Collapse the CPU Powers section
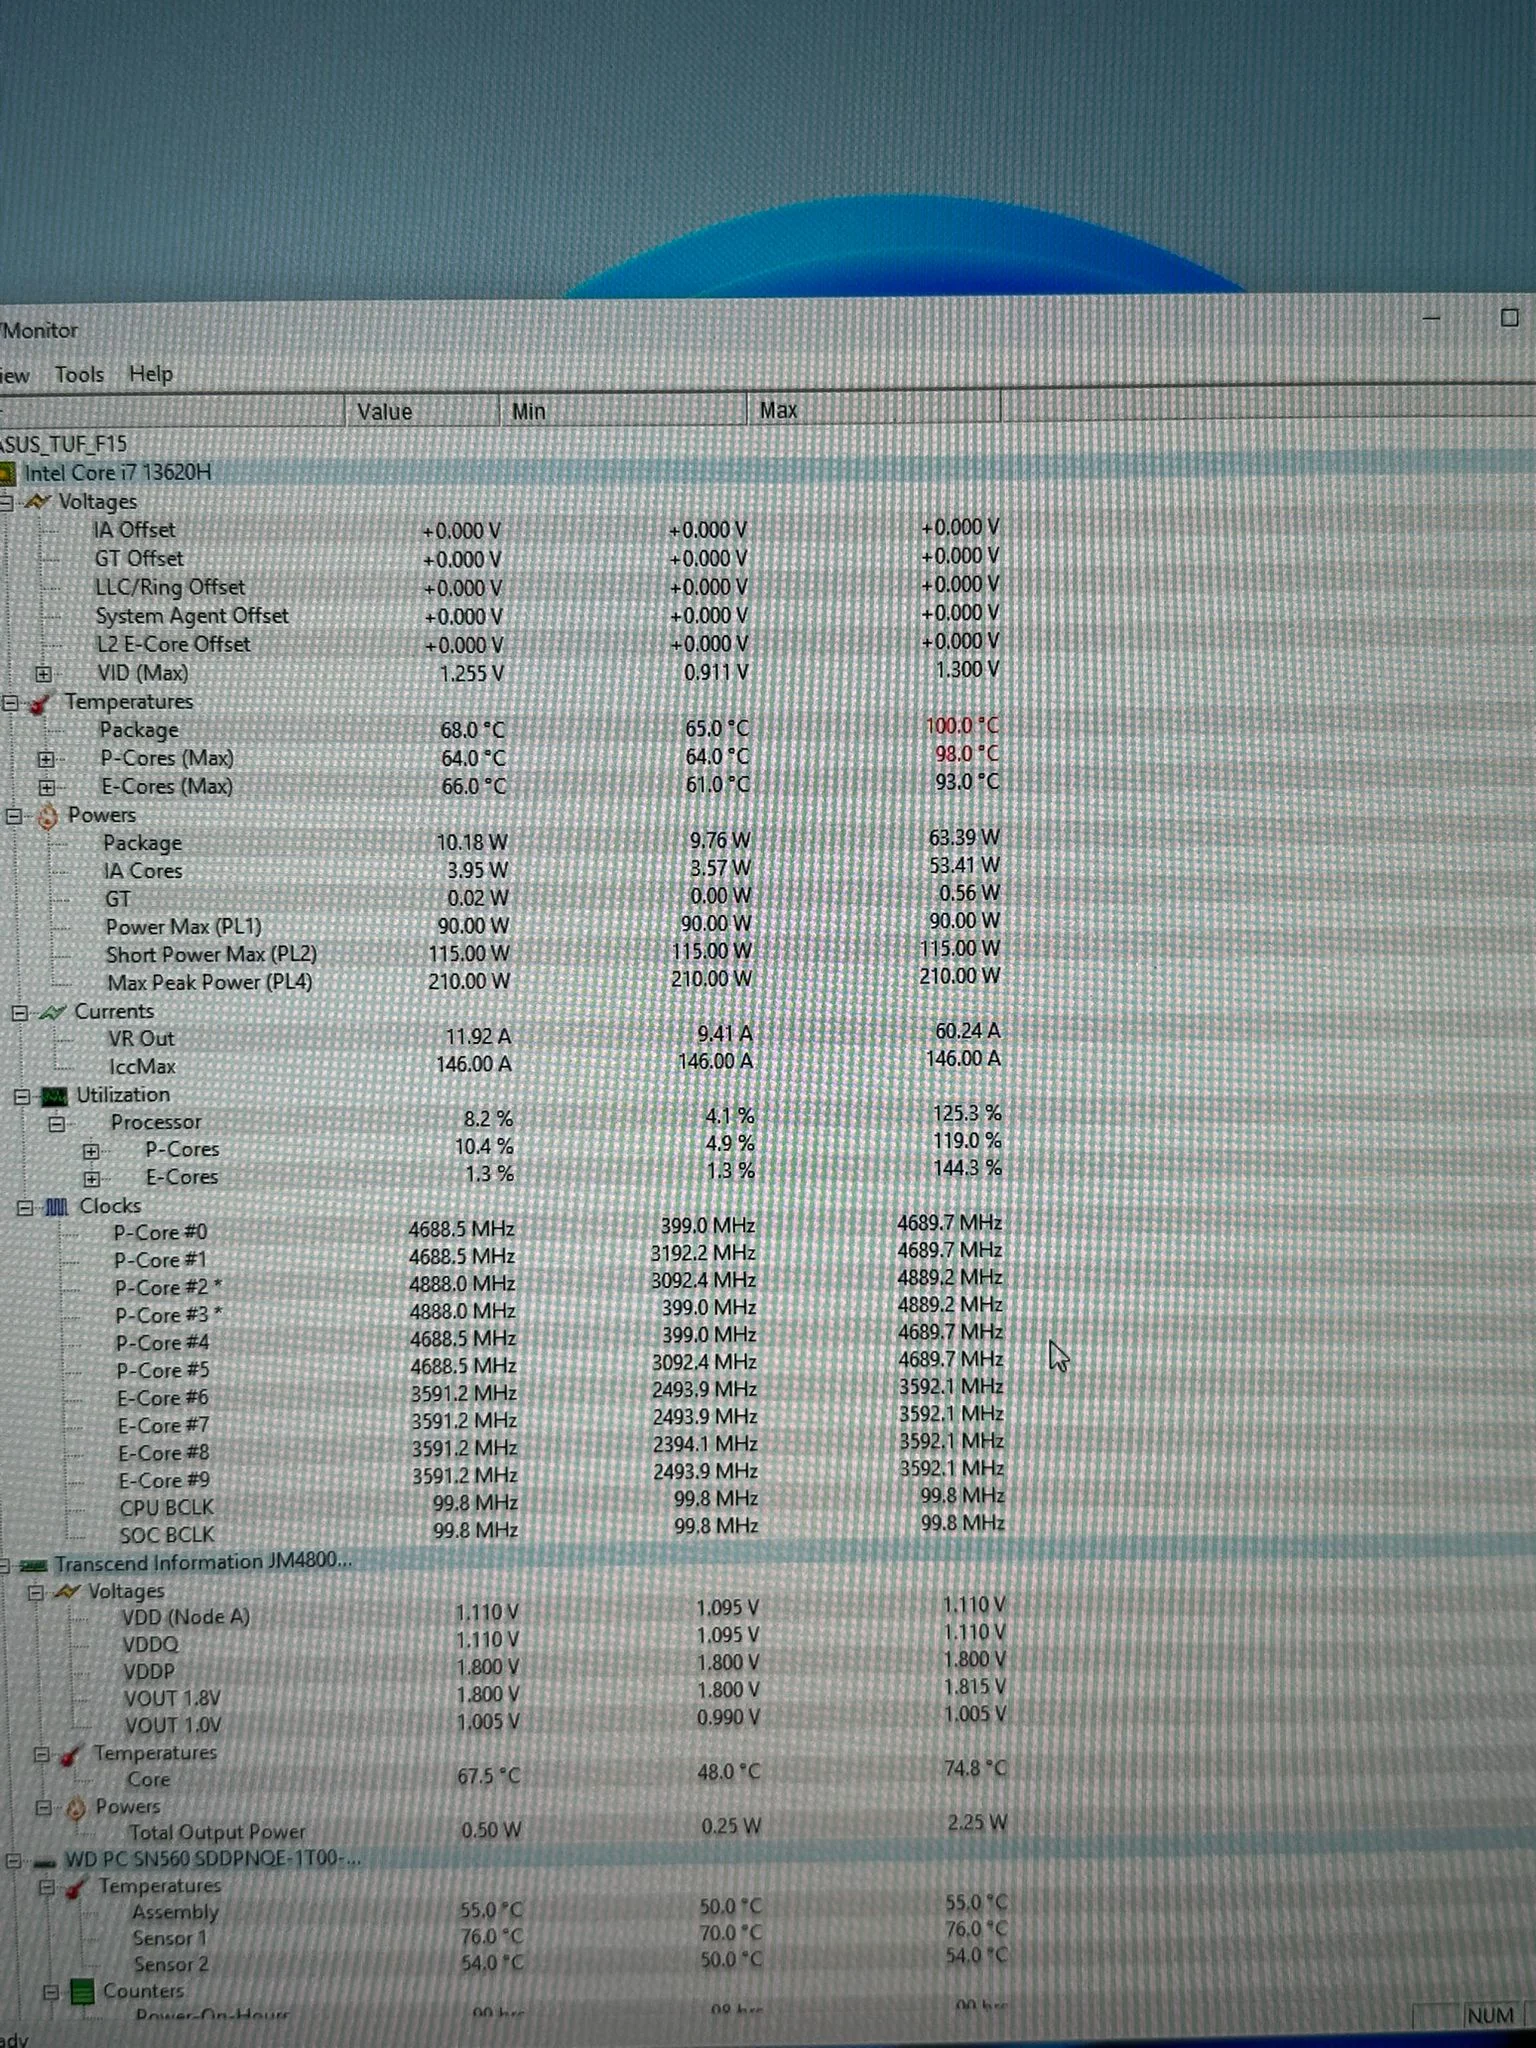 [14, 816]
